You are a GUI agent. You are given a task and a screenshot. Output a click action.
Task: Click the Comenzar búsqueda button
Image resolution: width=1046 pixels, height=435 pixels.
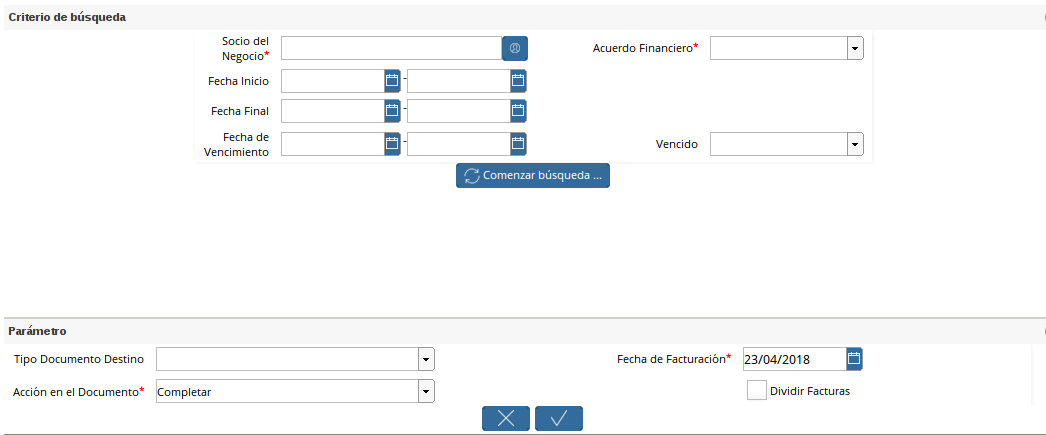tap(533, 176)
